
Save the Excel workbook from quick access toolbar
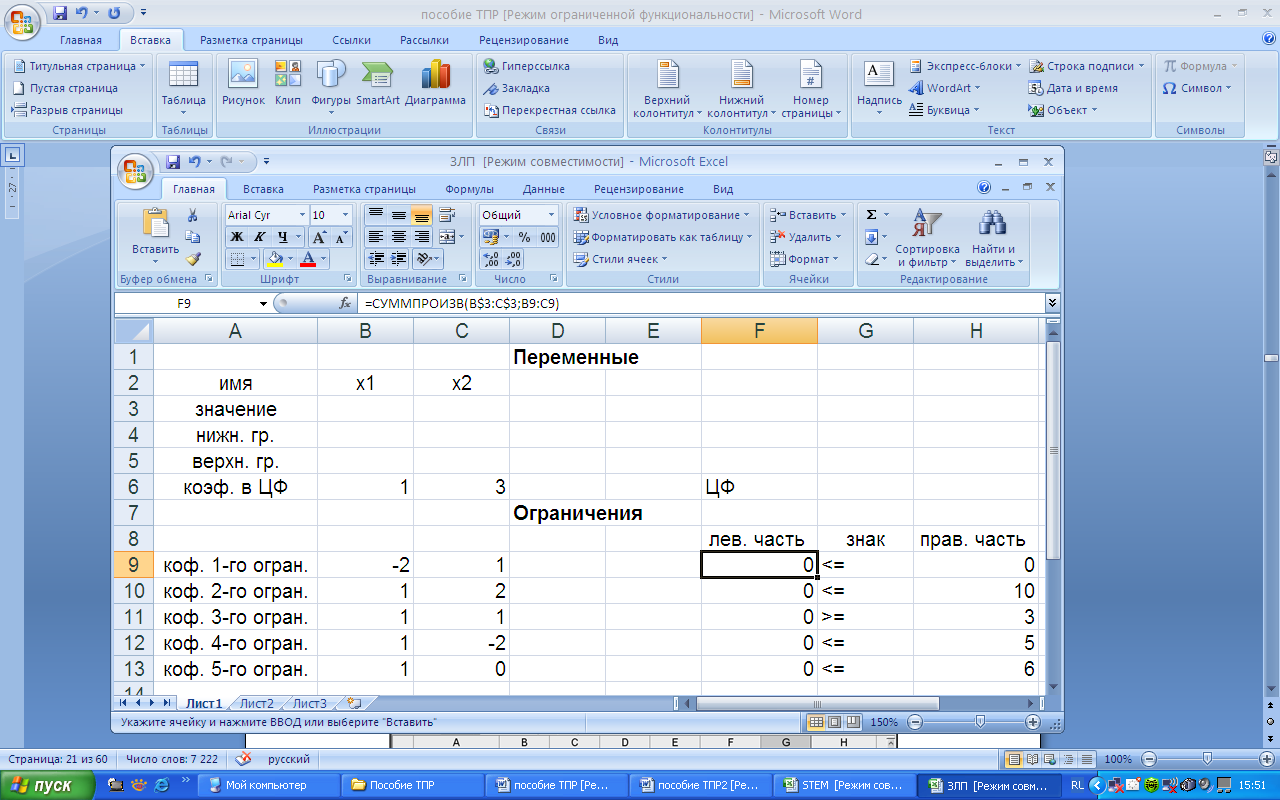point(173,161)
